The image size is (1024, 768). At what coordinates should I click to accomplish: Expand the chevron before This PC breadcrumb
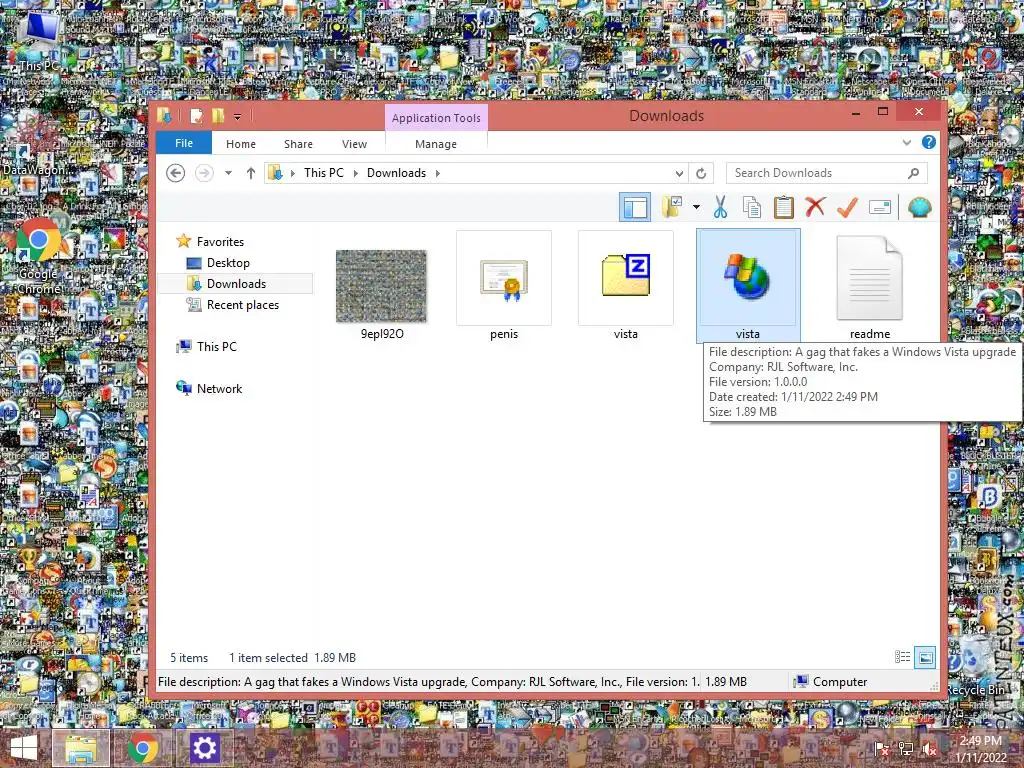click(x=293, y=173)
